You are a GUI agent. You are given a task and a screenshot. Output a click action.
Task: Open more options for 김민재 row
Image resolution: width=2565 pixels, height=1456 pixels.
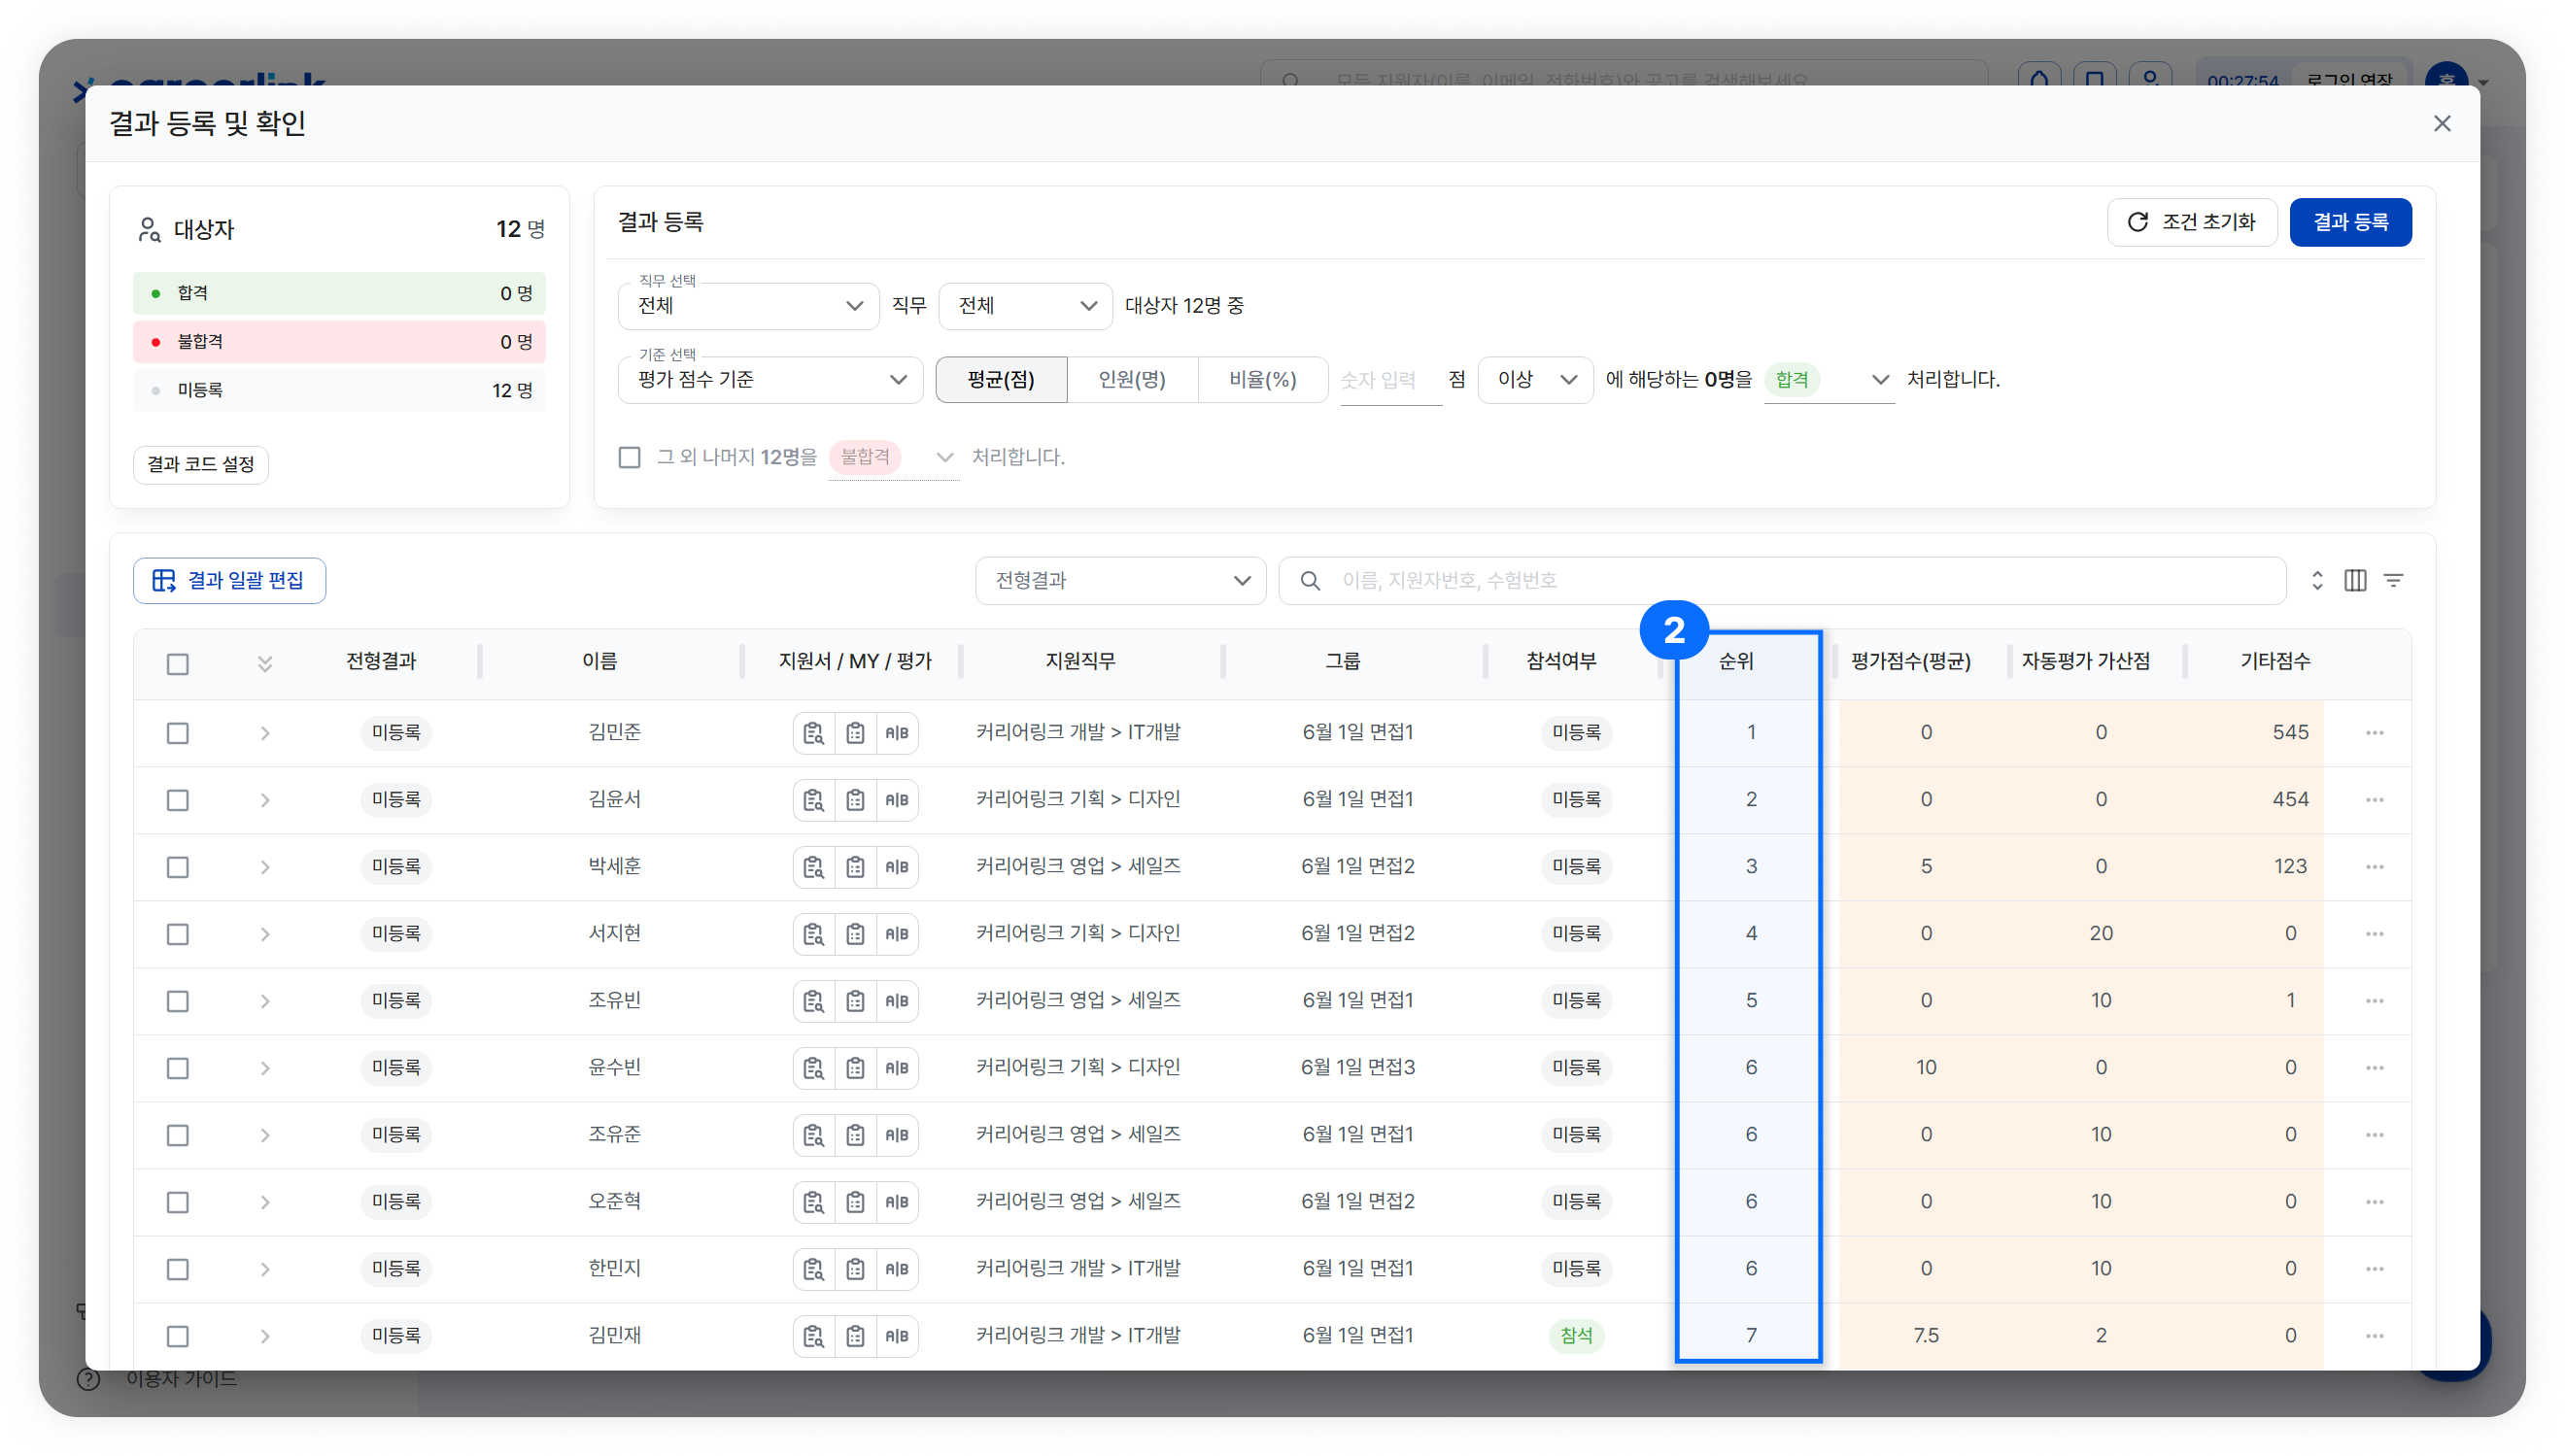[x=2375, y=1336]
